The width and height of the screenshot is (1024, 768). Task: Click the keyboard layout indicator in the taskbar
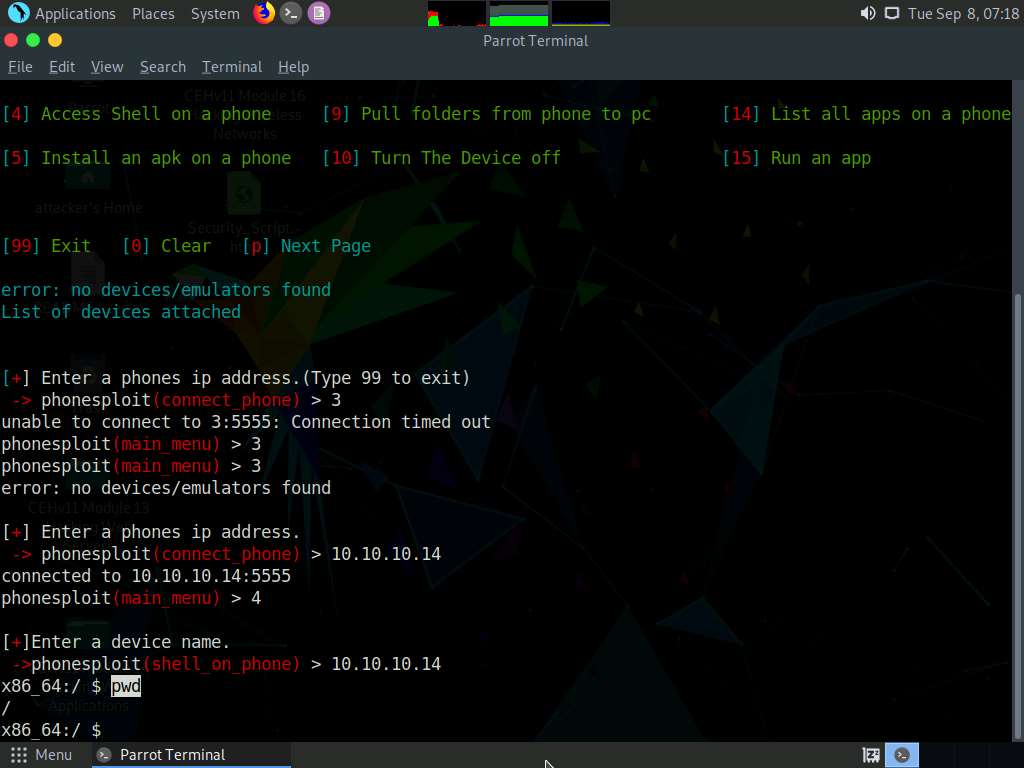coord(870,755)
